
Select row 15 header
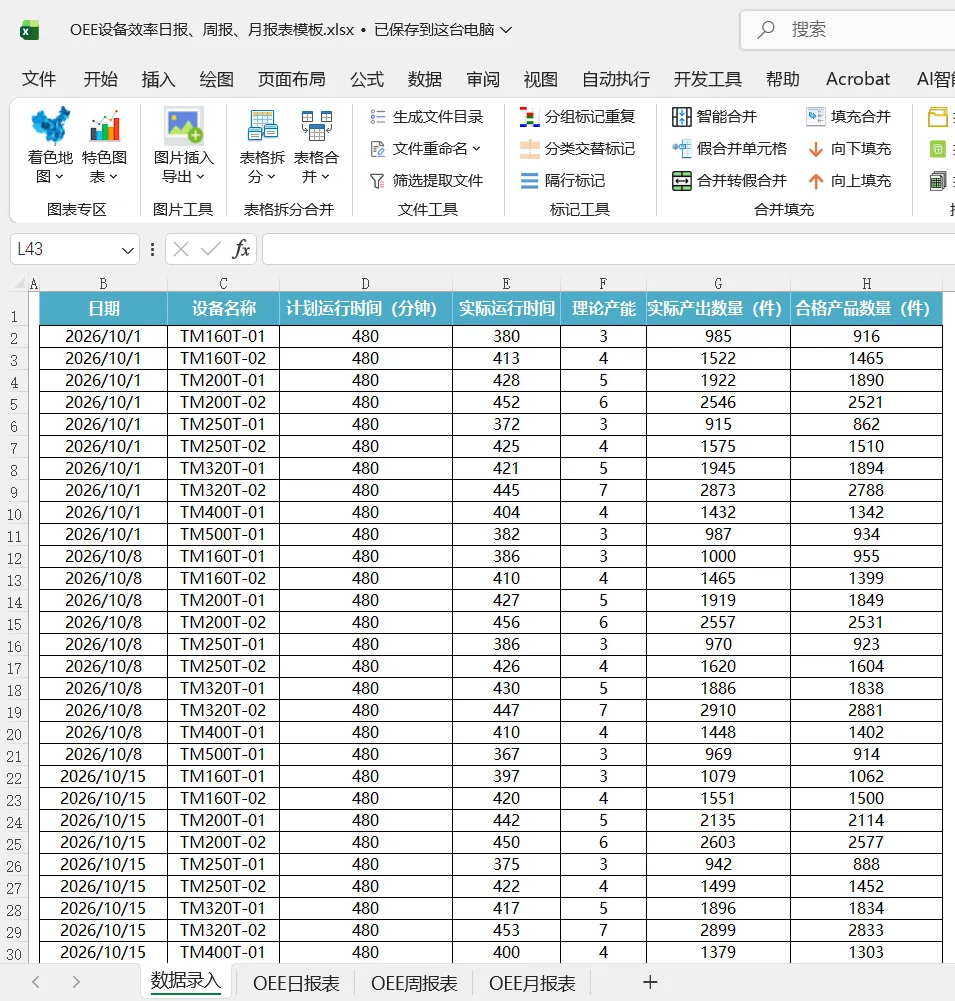click(14, 624)
